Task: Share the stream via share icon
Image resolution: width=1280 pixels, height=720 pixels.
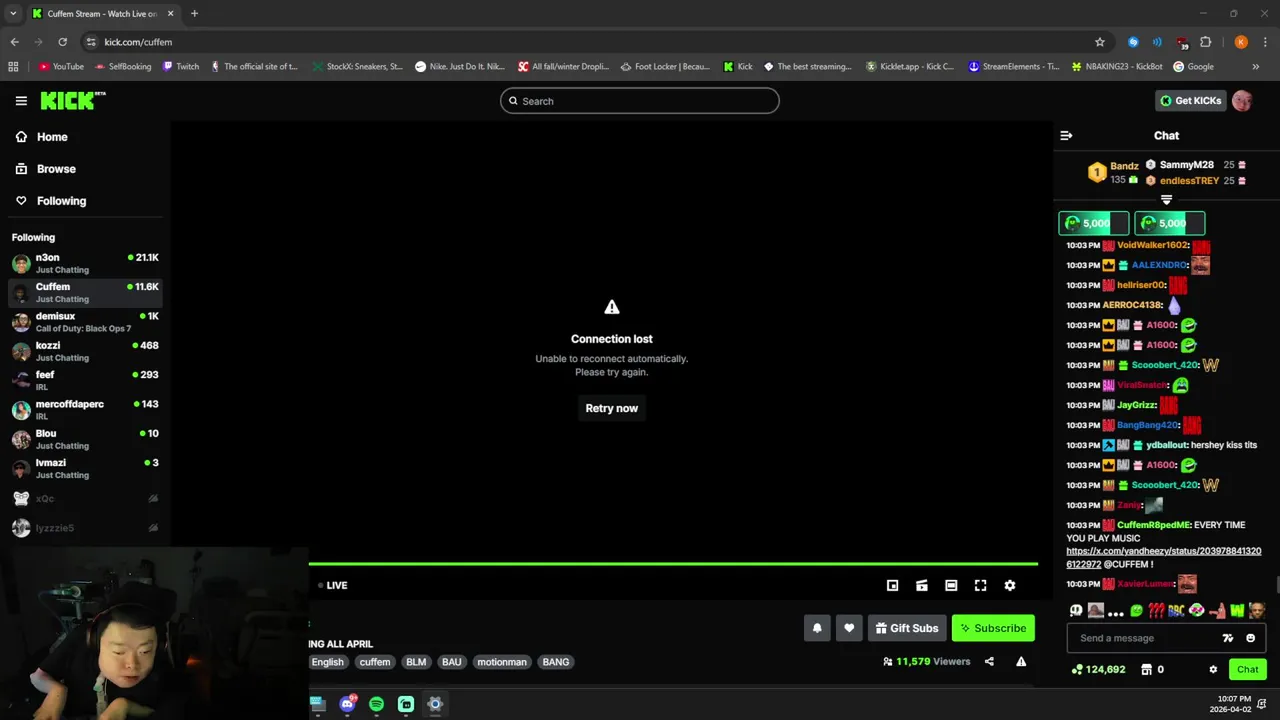Action: coord(989,661)
